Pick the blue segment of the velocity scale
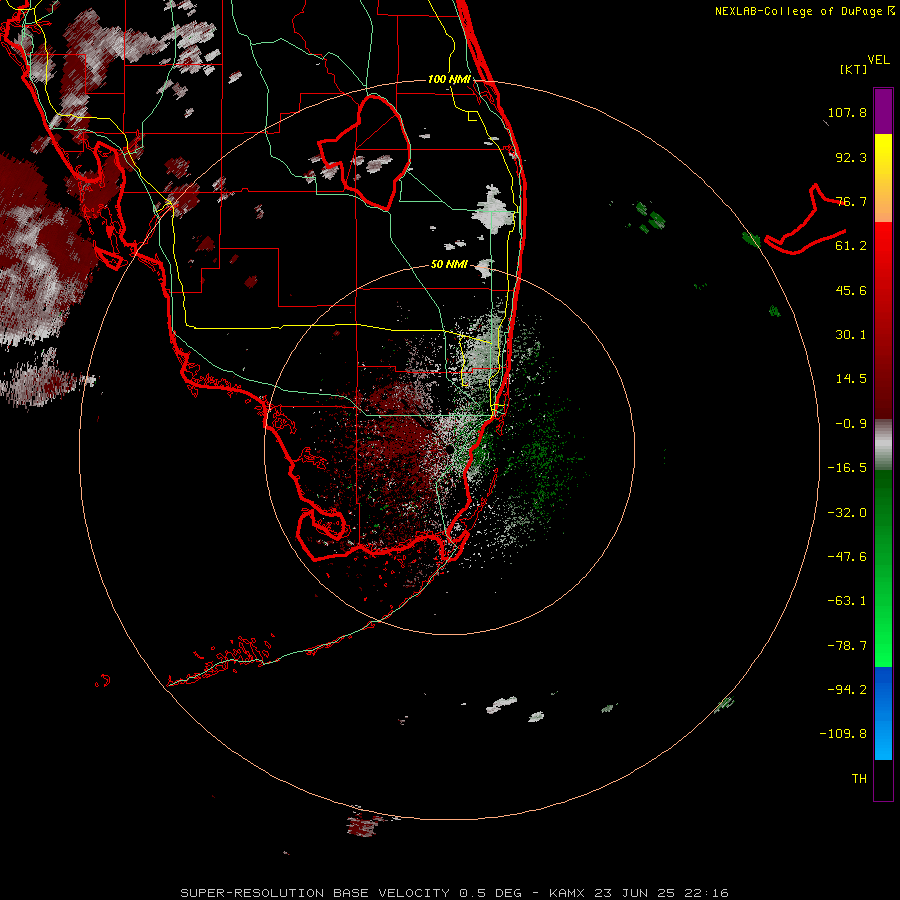Viewport: 900px width, 900px height. tap(883, 713)
